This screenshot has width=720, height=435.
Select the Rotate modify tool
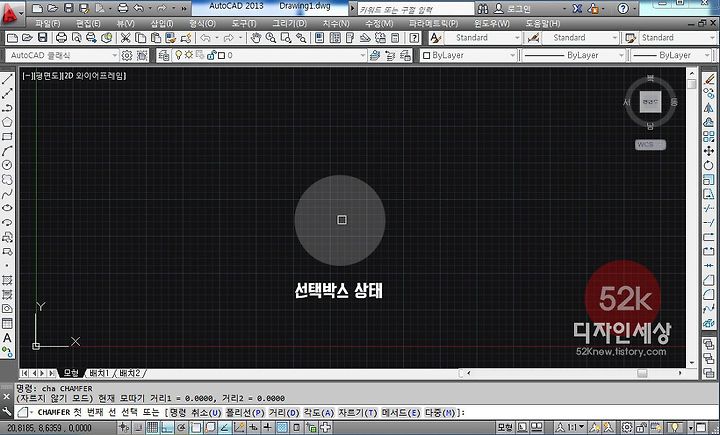click(709, 165)
